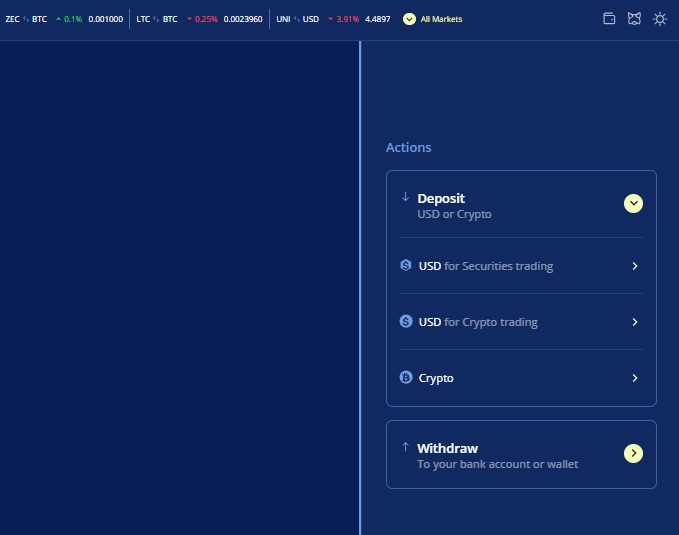Choose USD for Securities trading
This screenshot has height=535, width=679.
pyautogui.click(x=521, y=266)
